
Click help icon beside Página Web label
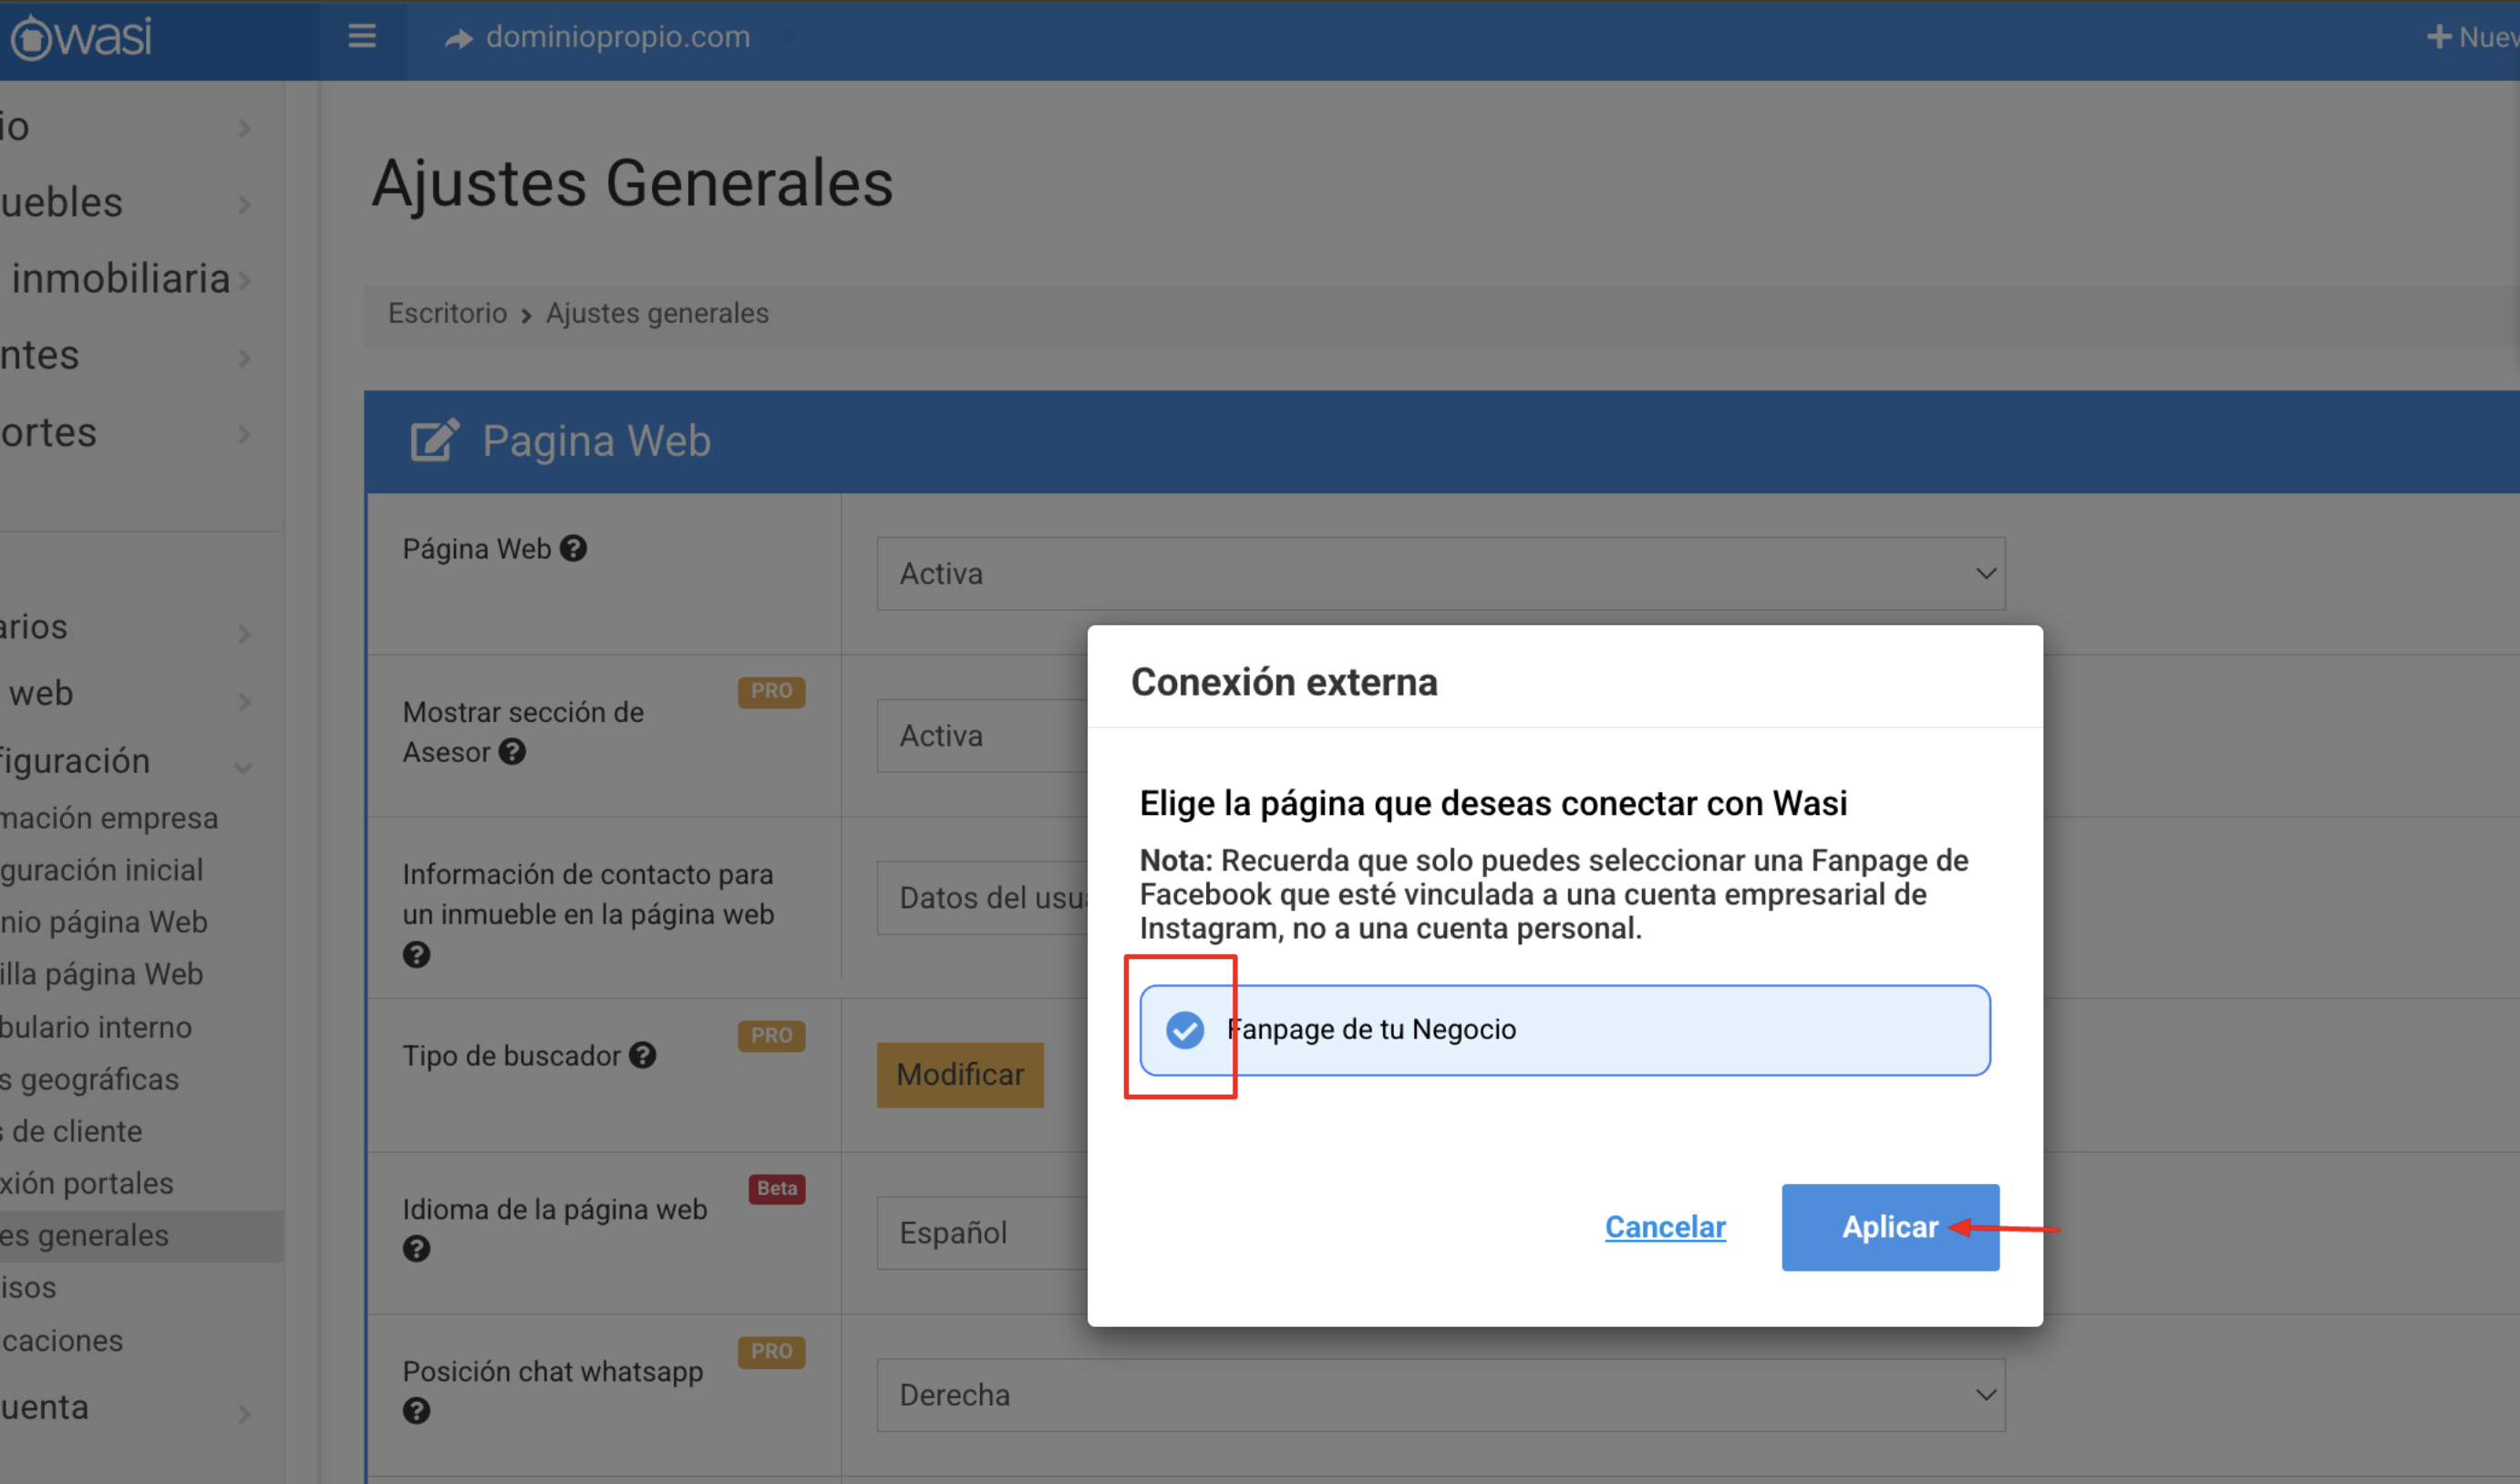tap(573, 548)
